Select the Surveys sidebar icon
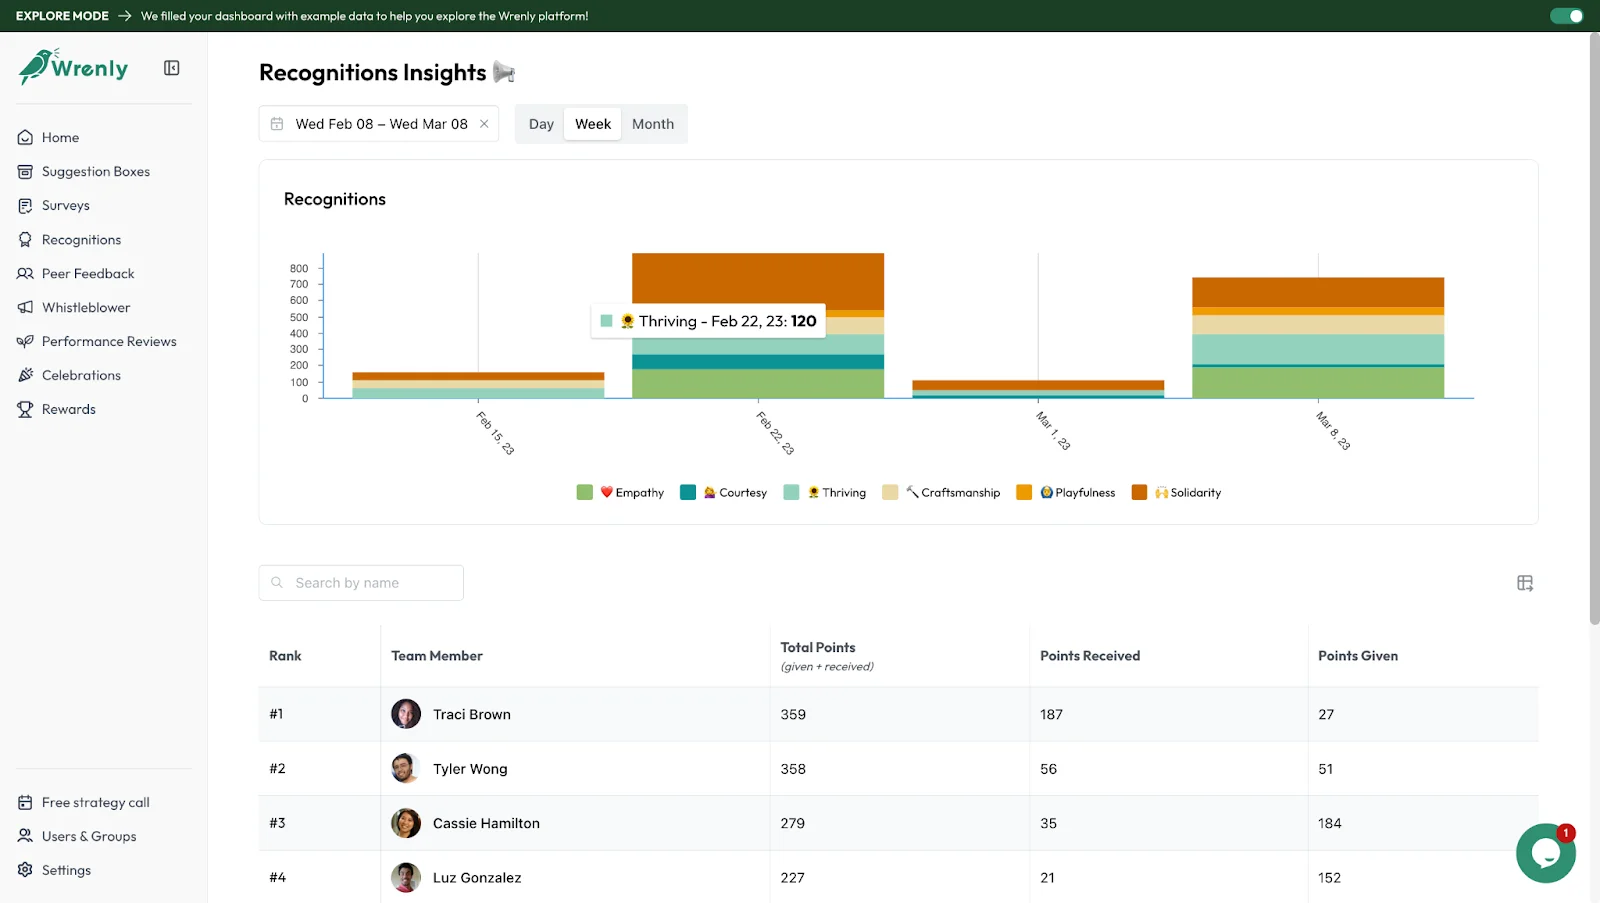This screenshot has height=903, width=1600. tap(24, 205)
